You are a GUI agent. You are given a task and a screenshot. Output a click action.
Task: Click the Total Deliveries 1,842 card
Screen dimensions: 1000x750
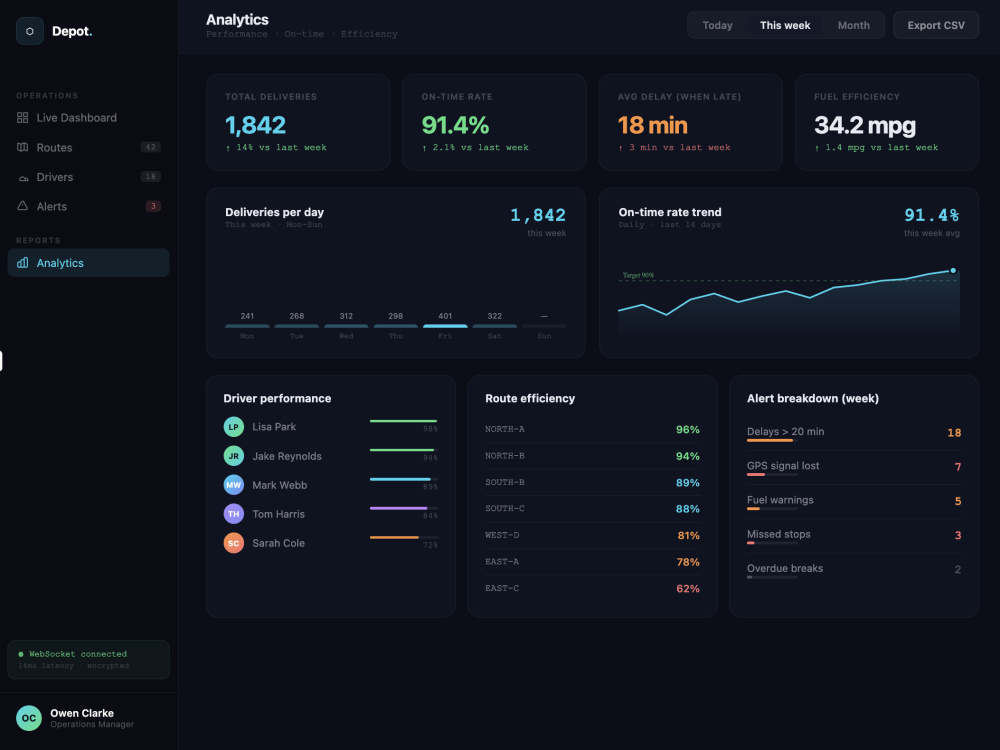tap(298, 122)
